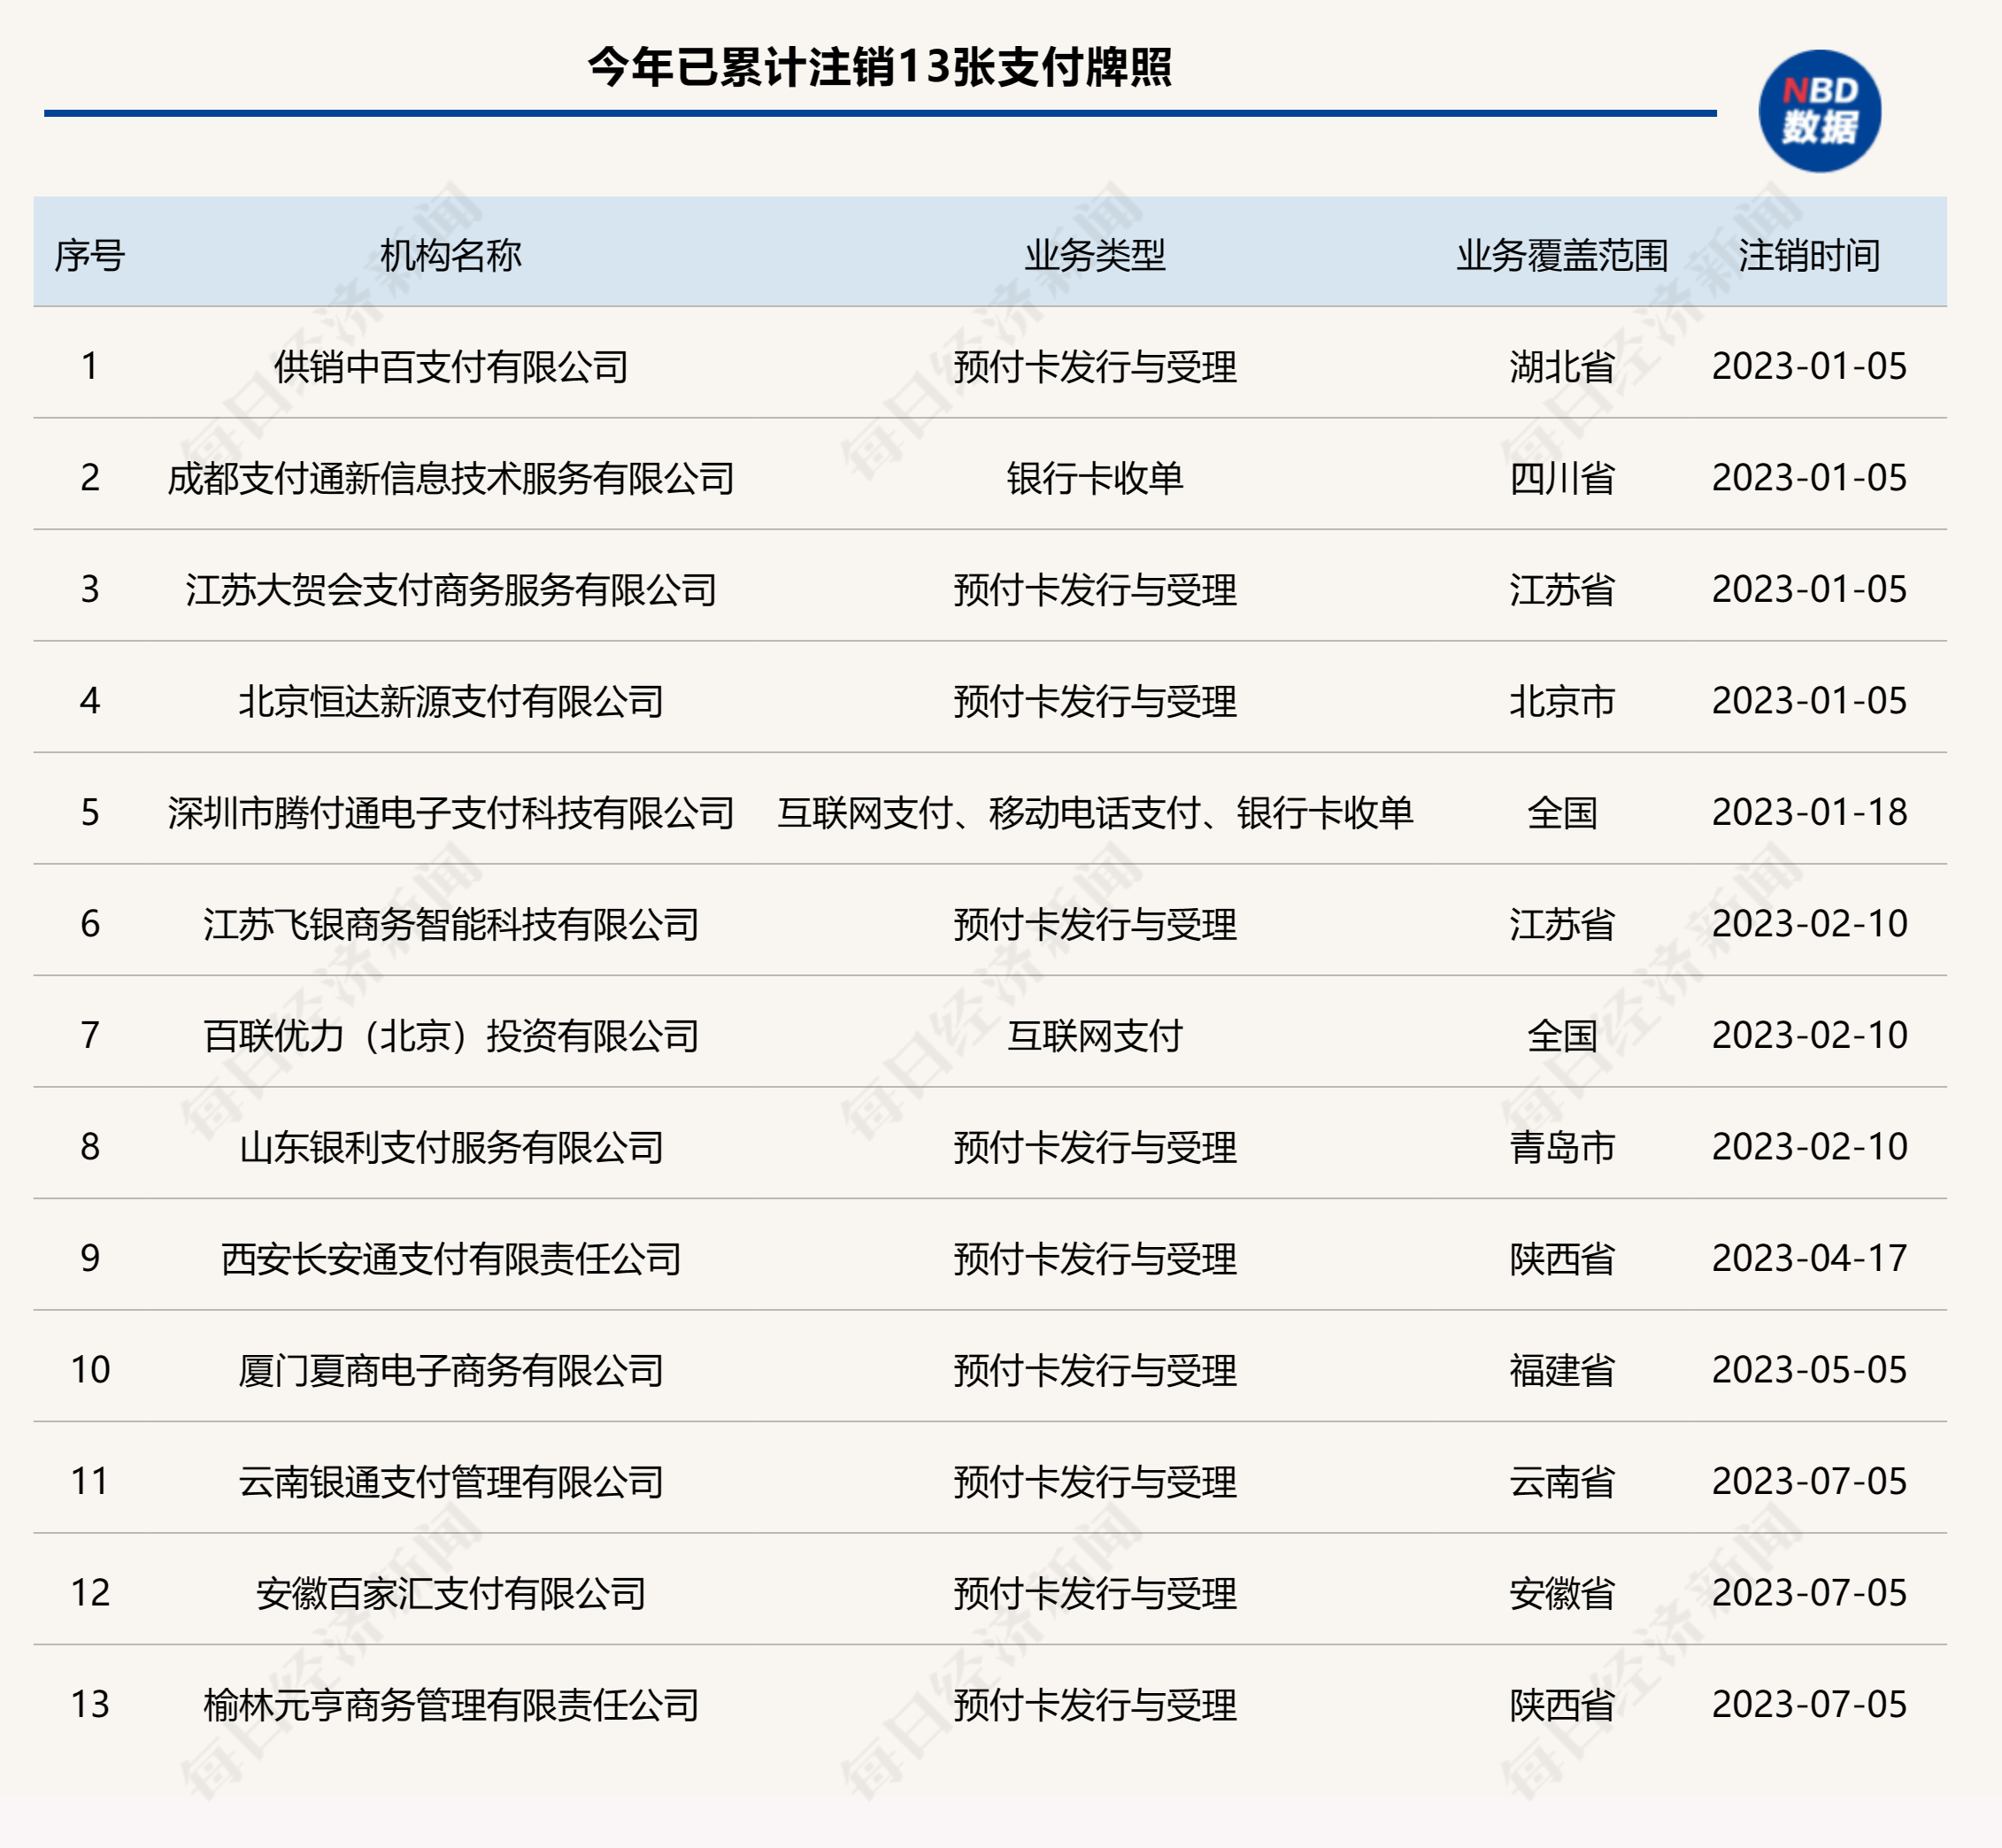2002x1848 pixels.
Task: Click 云南银通支付管理有限公司
Action: [x=451, y=1482]
